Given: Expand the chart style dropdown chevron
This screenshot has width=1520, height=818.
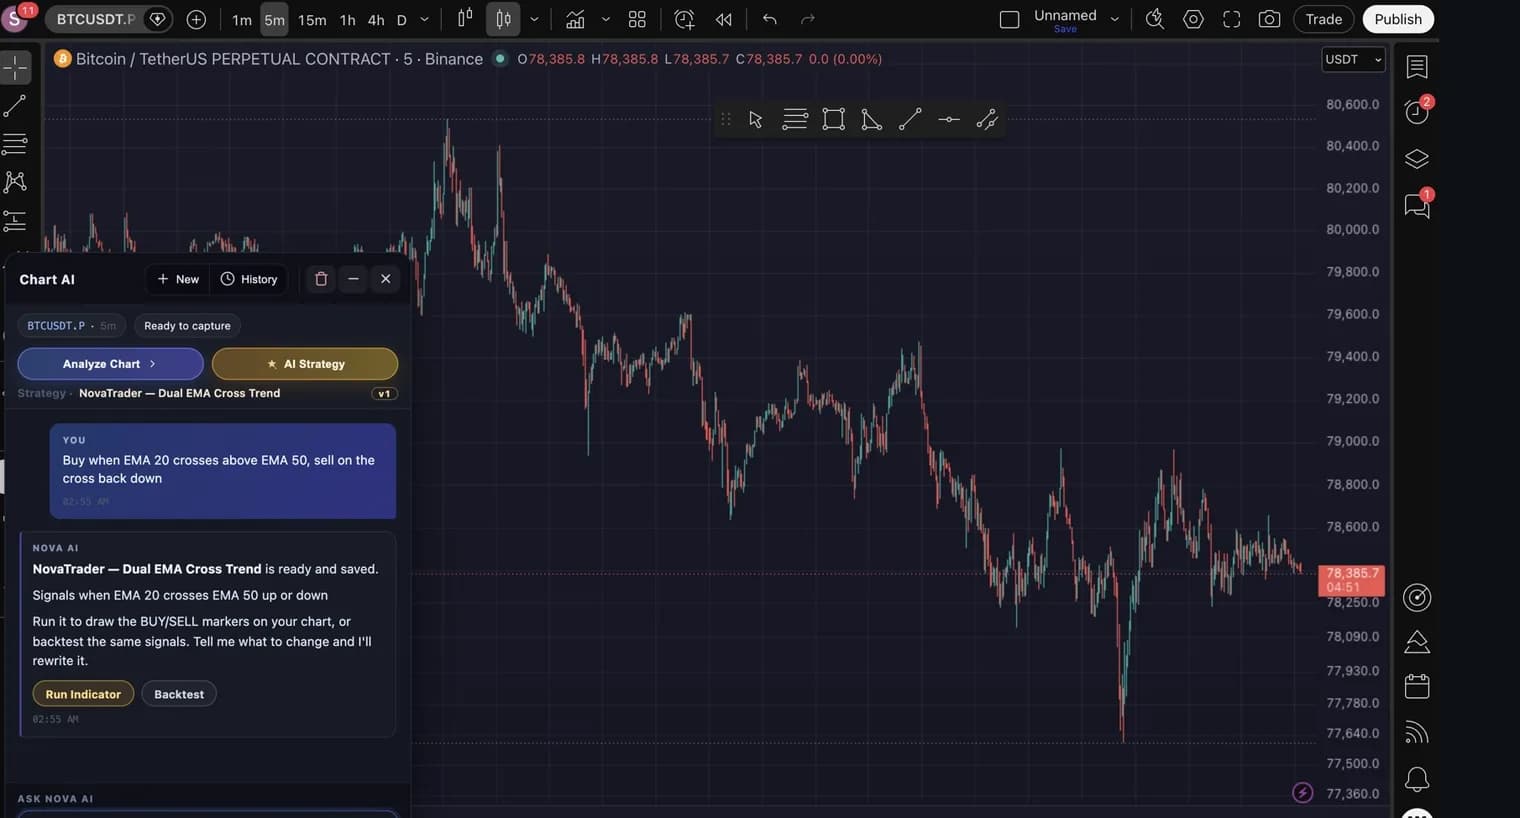Looking at the screenshot, I should (534, 19).
